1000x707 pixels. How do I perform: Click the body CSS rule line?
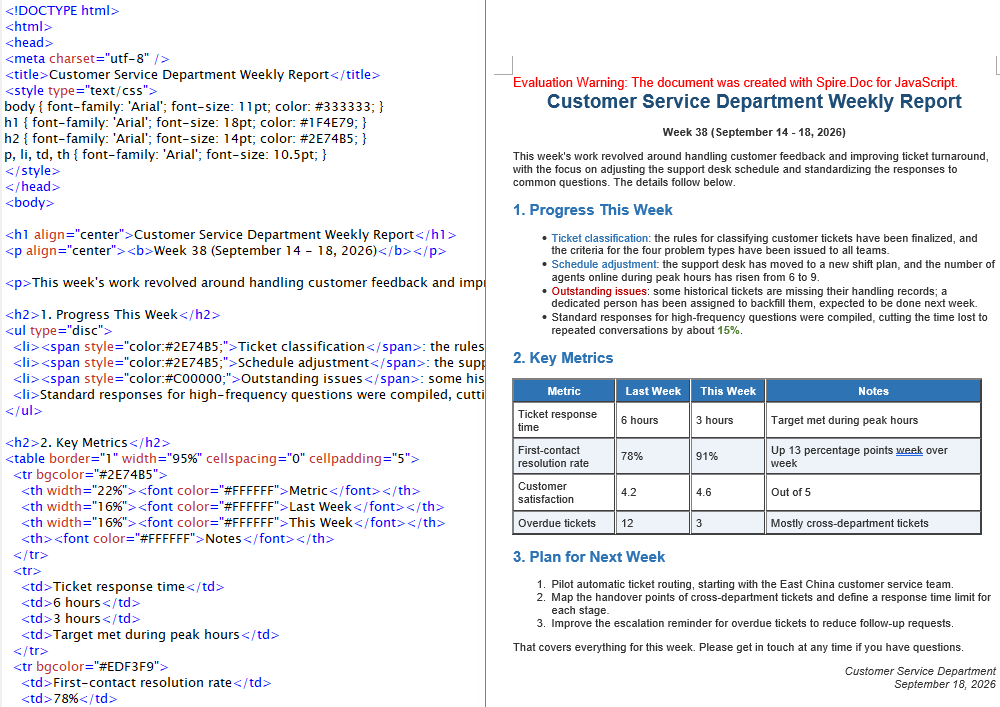(x=194, y=106)
